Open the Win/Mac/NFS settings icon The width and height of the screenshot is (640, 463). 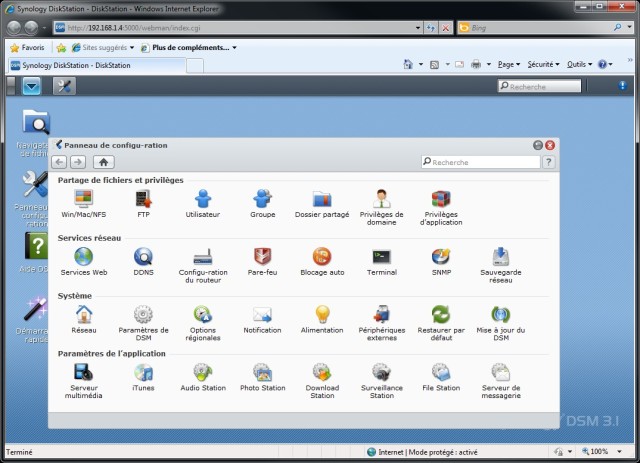[84, 199]
